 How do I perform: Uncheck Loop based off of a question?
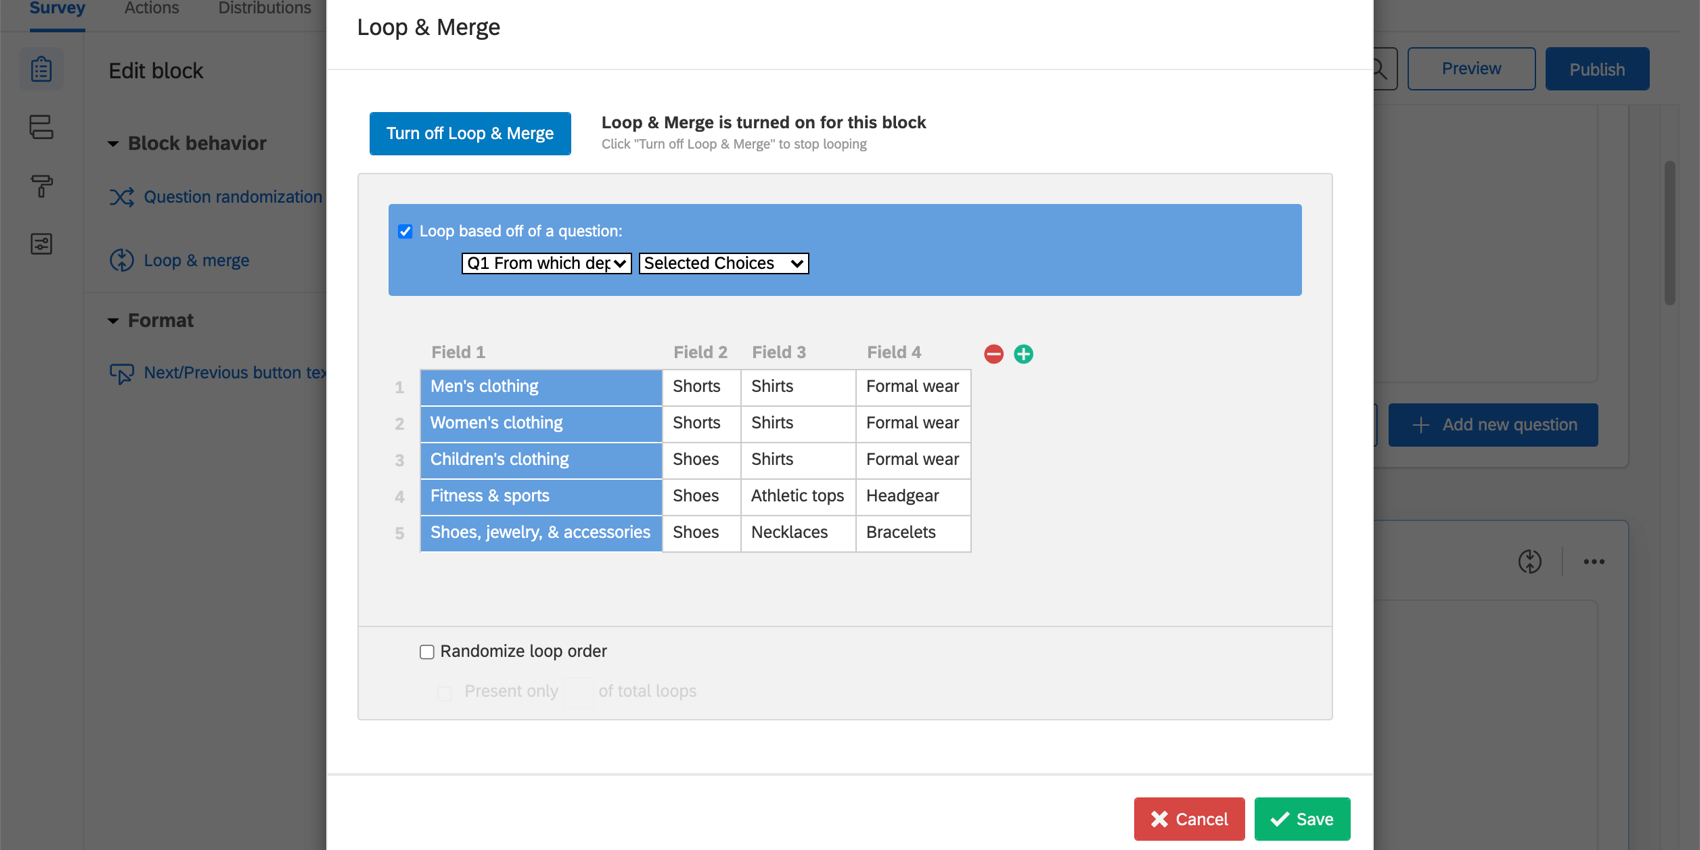click(x=405, y=231)
